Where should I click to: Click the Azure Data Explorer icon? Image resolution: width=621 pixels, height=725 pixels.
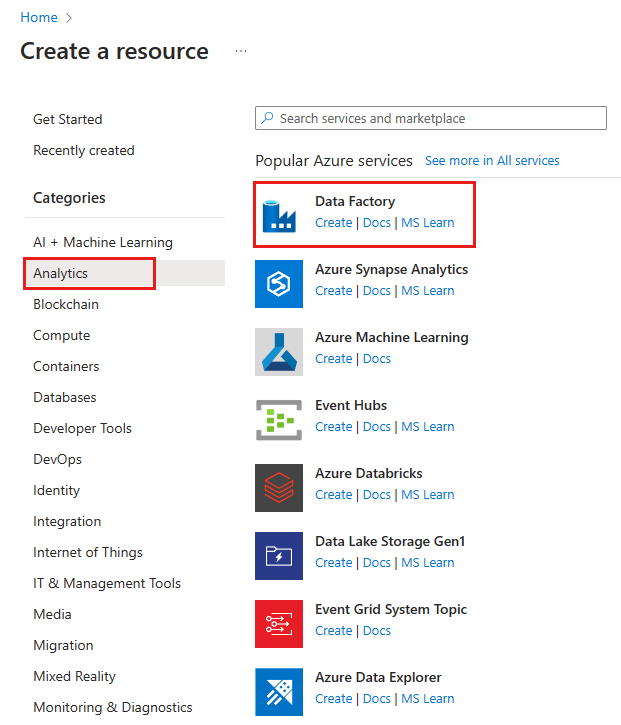click(x=279, y=692)
